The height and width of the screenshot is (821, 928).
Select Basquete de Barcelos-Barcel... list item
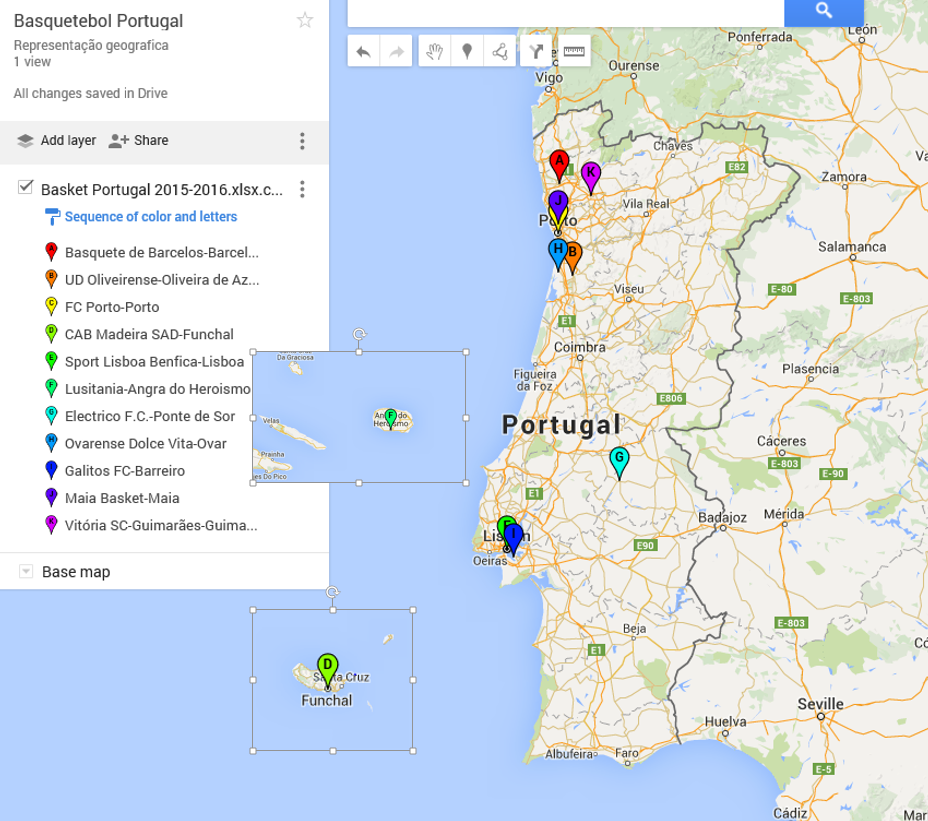point(162,252)
